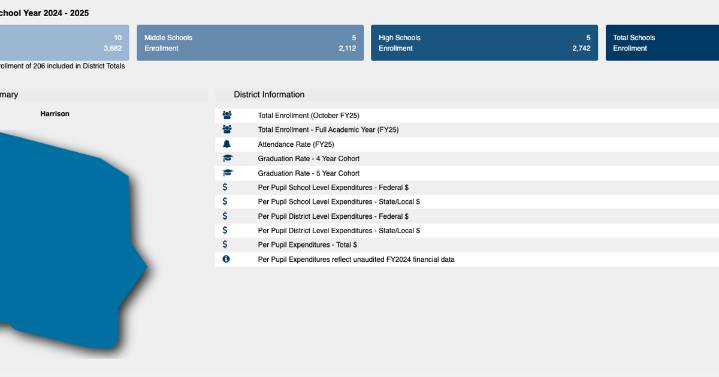Open the Middle Schools enrollment card

(x=250, y=43)
